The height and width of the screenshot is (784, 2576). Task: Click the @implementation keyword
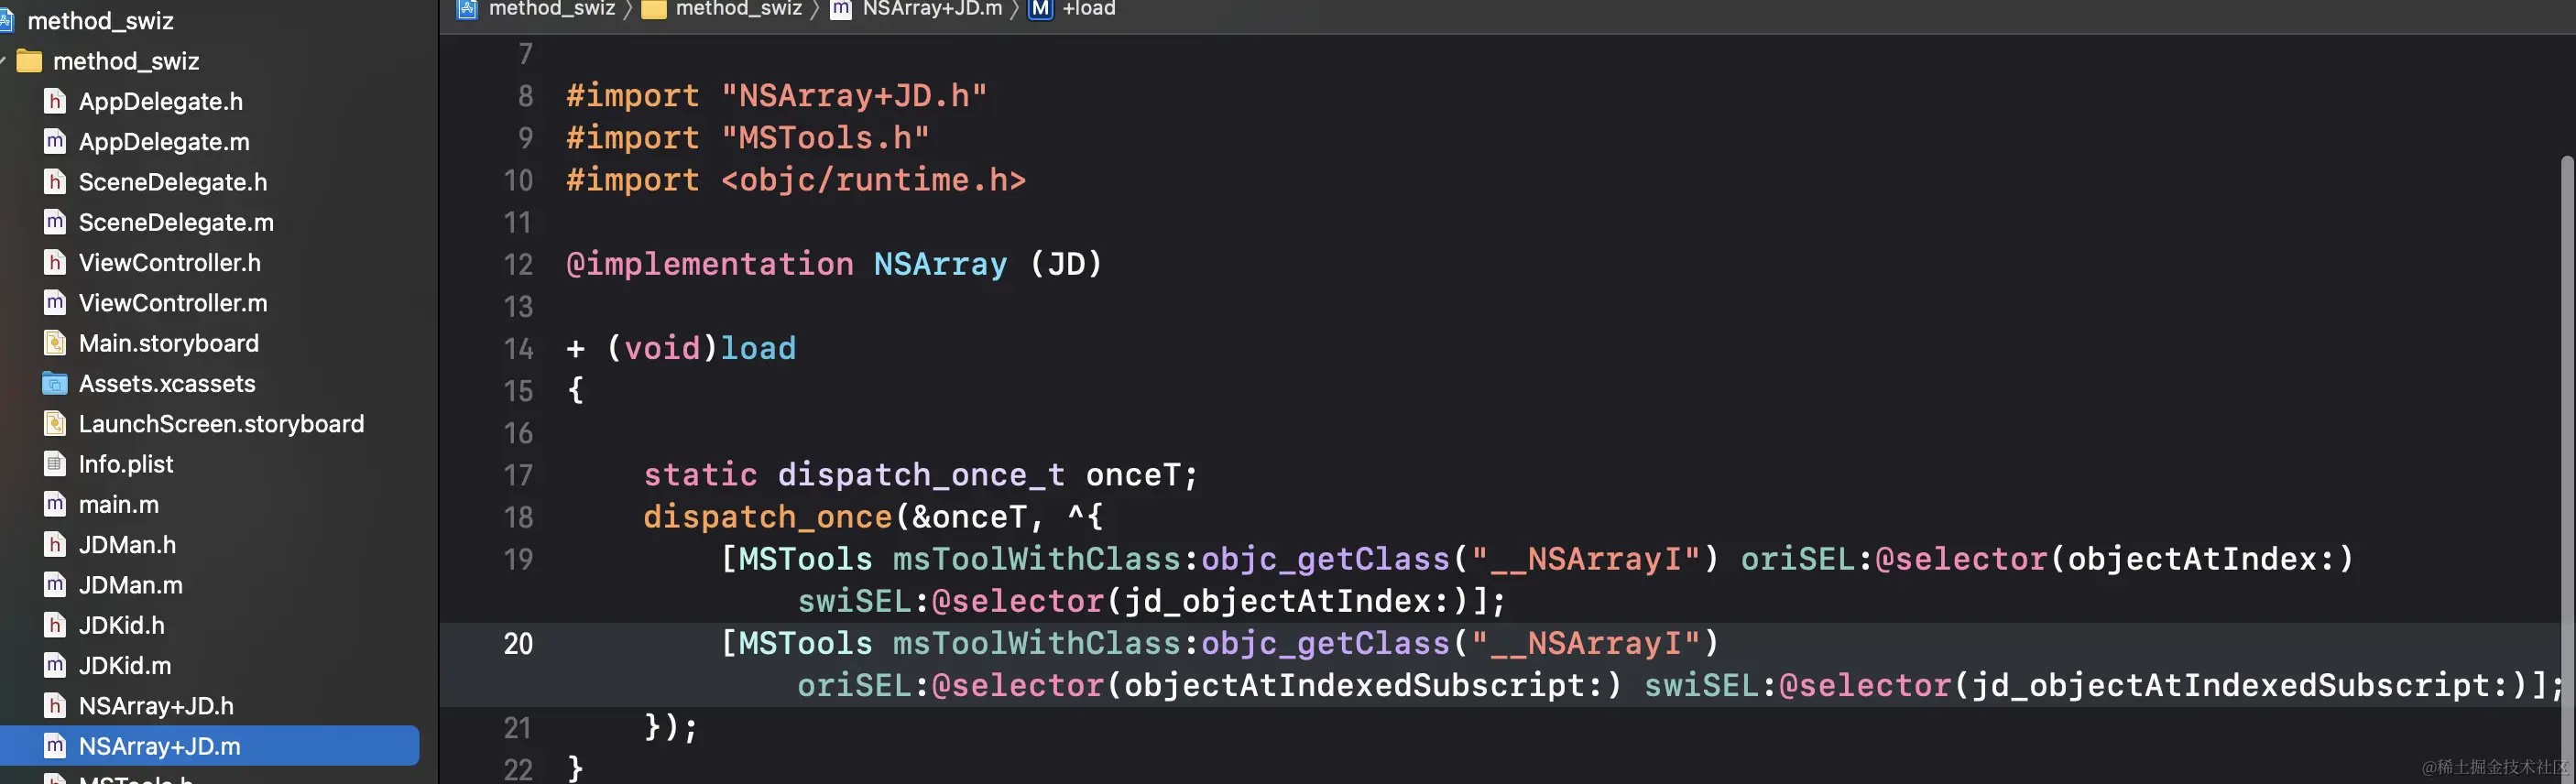point(710,264)
